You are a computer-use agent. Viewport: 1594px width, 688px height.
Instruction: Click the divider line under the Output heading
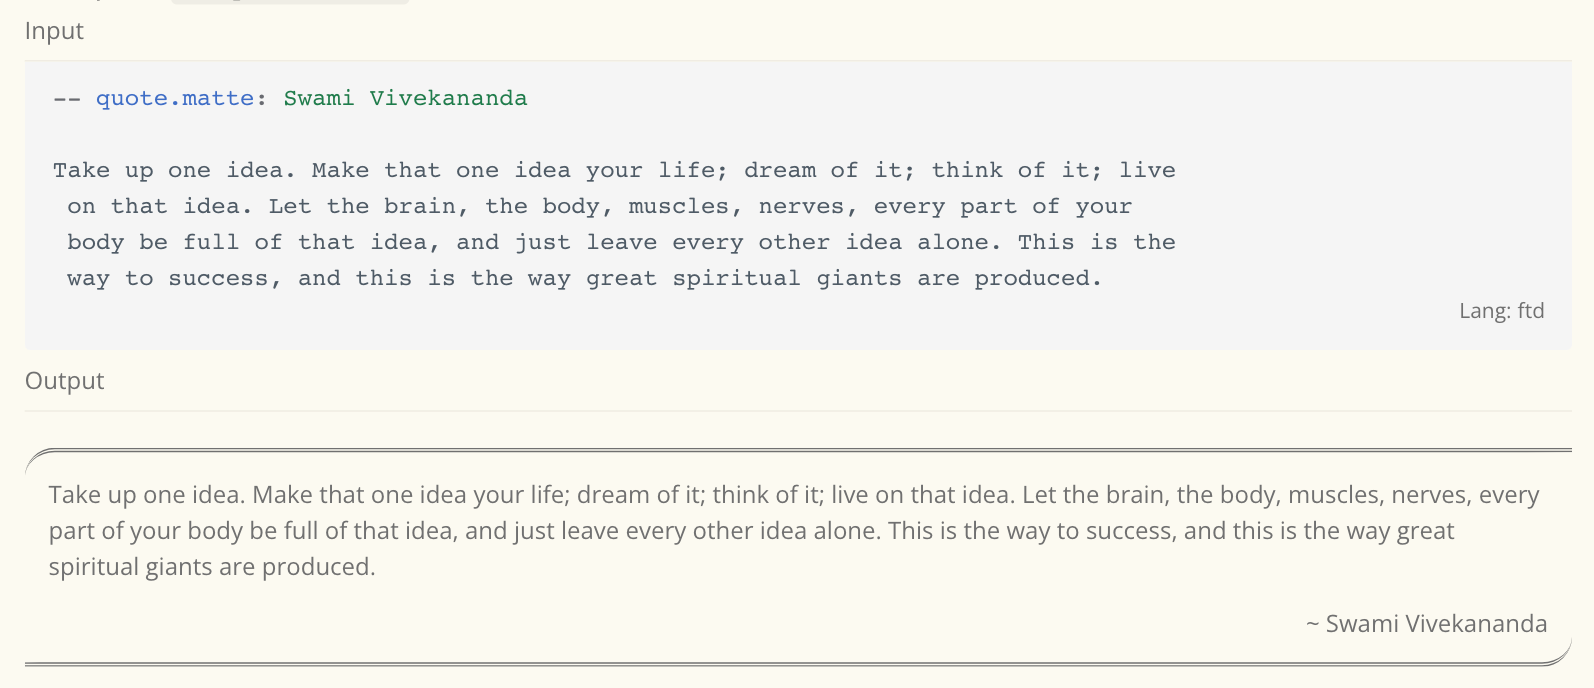(x=798, y=411)
